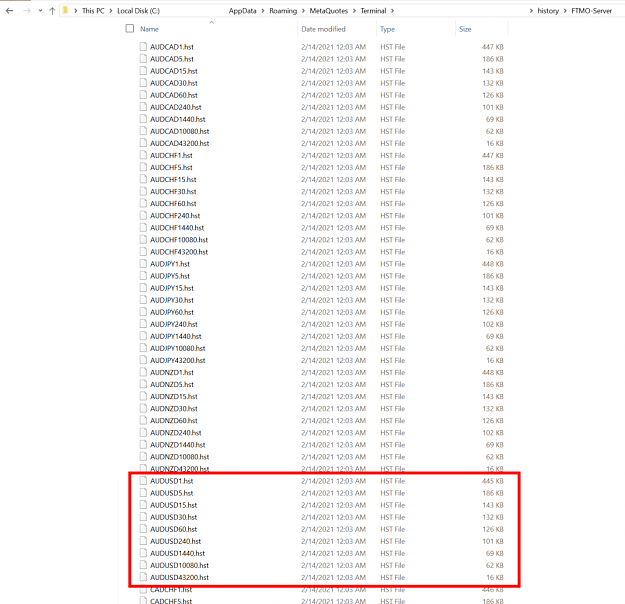Select file icon of AUDCAD240.hst
Screen dimensions: 625x604
point(143,107)
